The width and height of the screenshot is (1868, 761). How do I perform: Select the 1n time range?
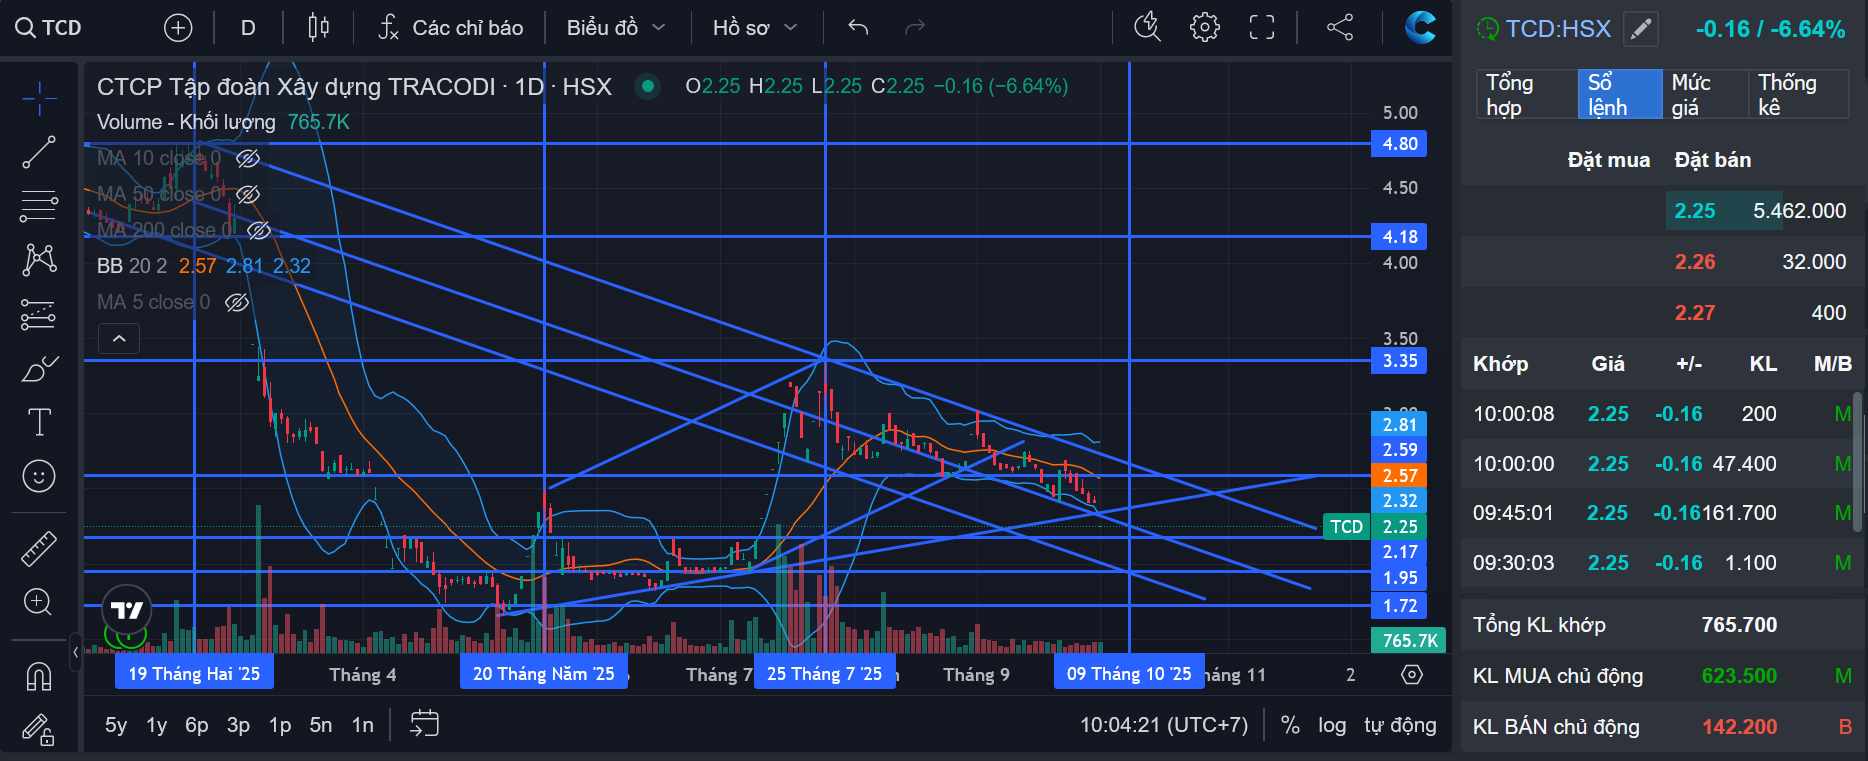point(362,725)
